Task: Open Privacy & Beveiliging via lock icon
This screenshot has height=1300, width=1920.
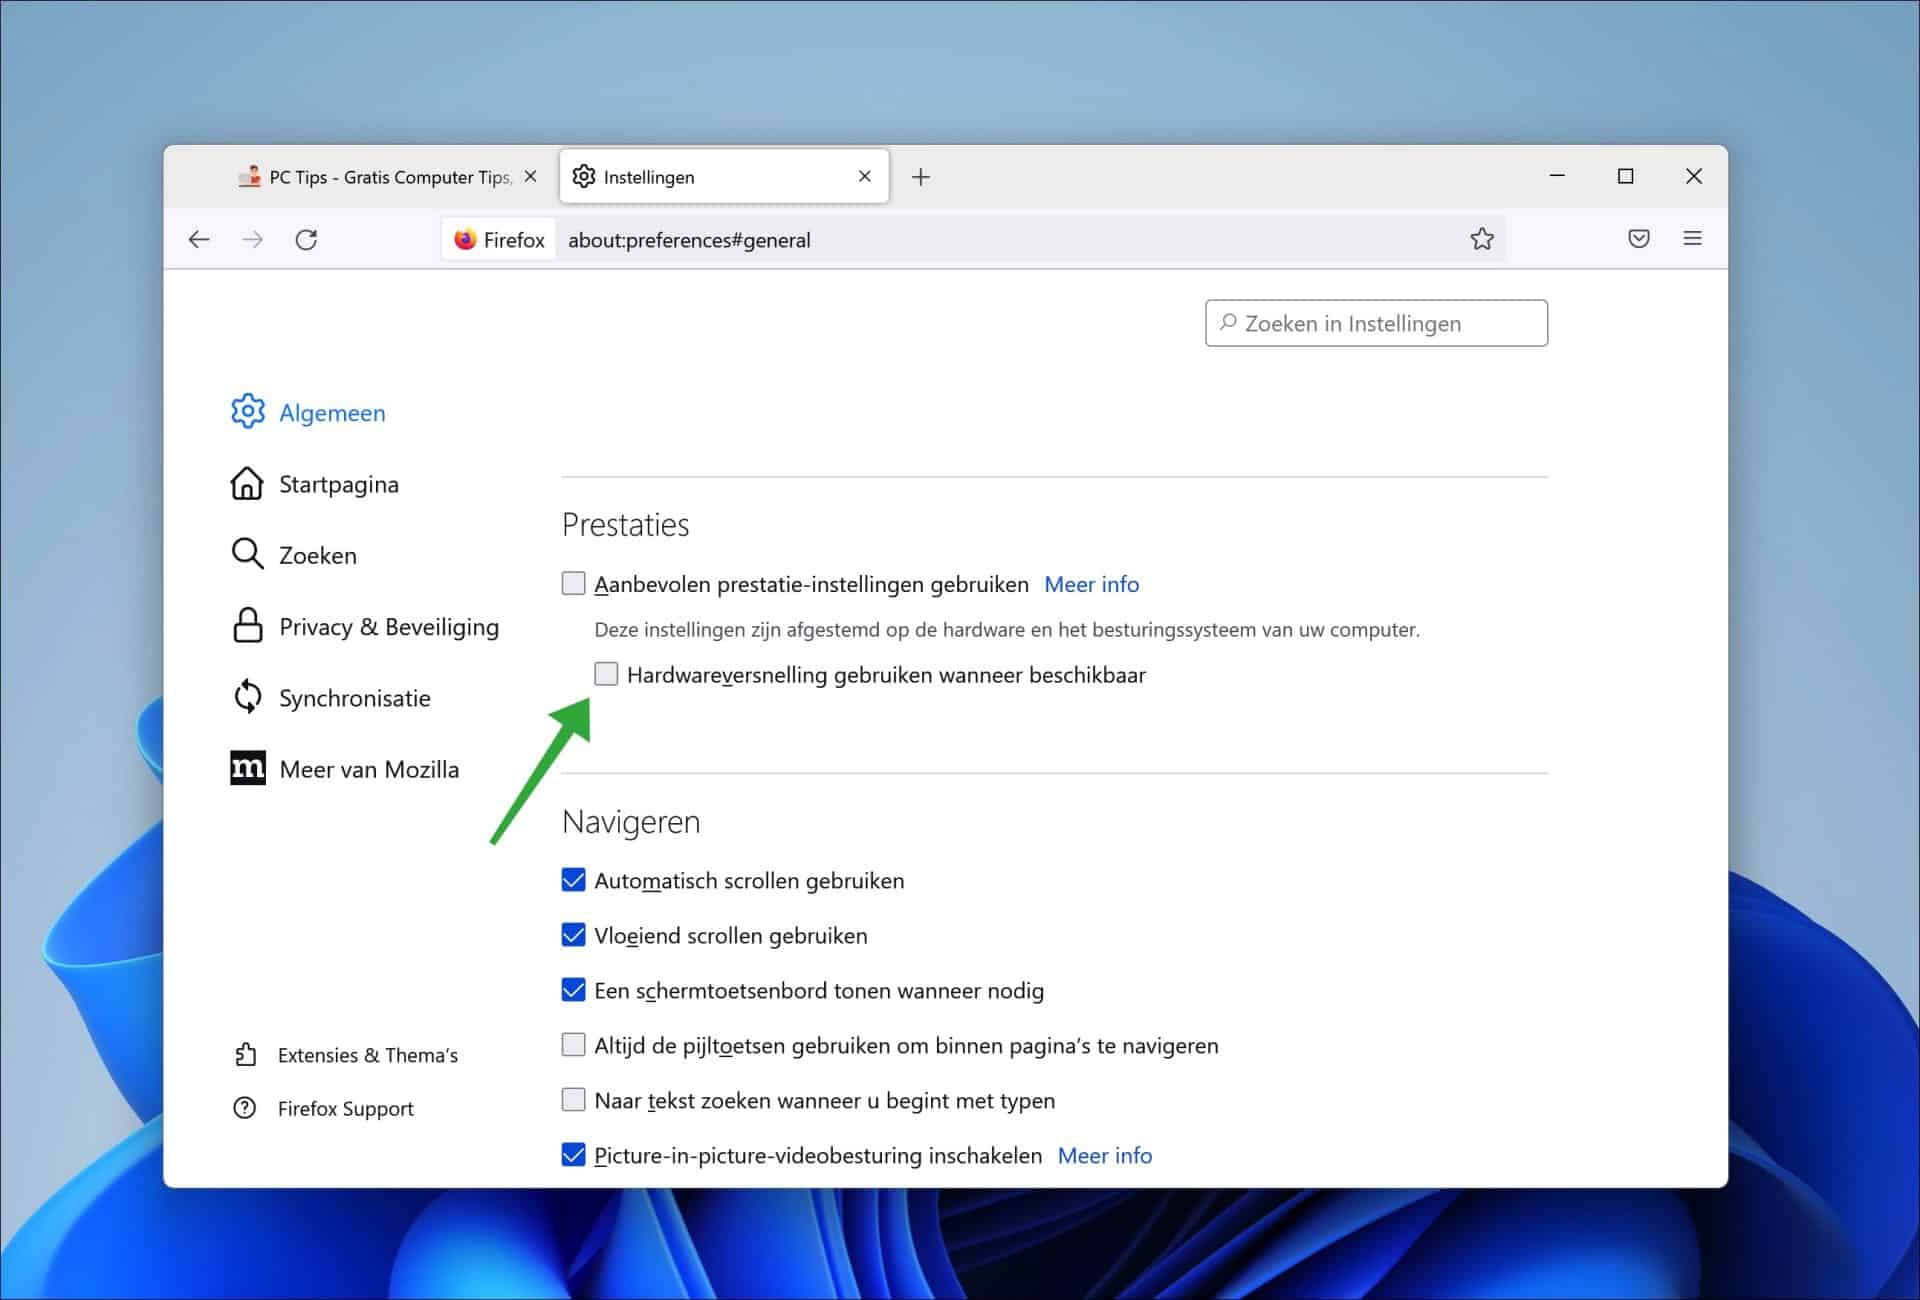Action: click(247, 626)
